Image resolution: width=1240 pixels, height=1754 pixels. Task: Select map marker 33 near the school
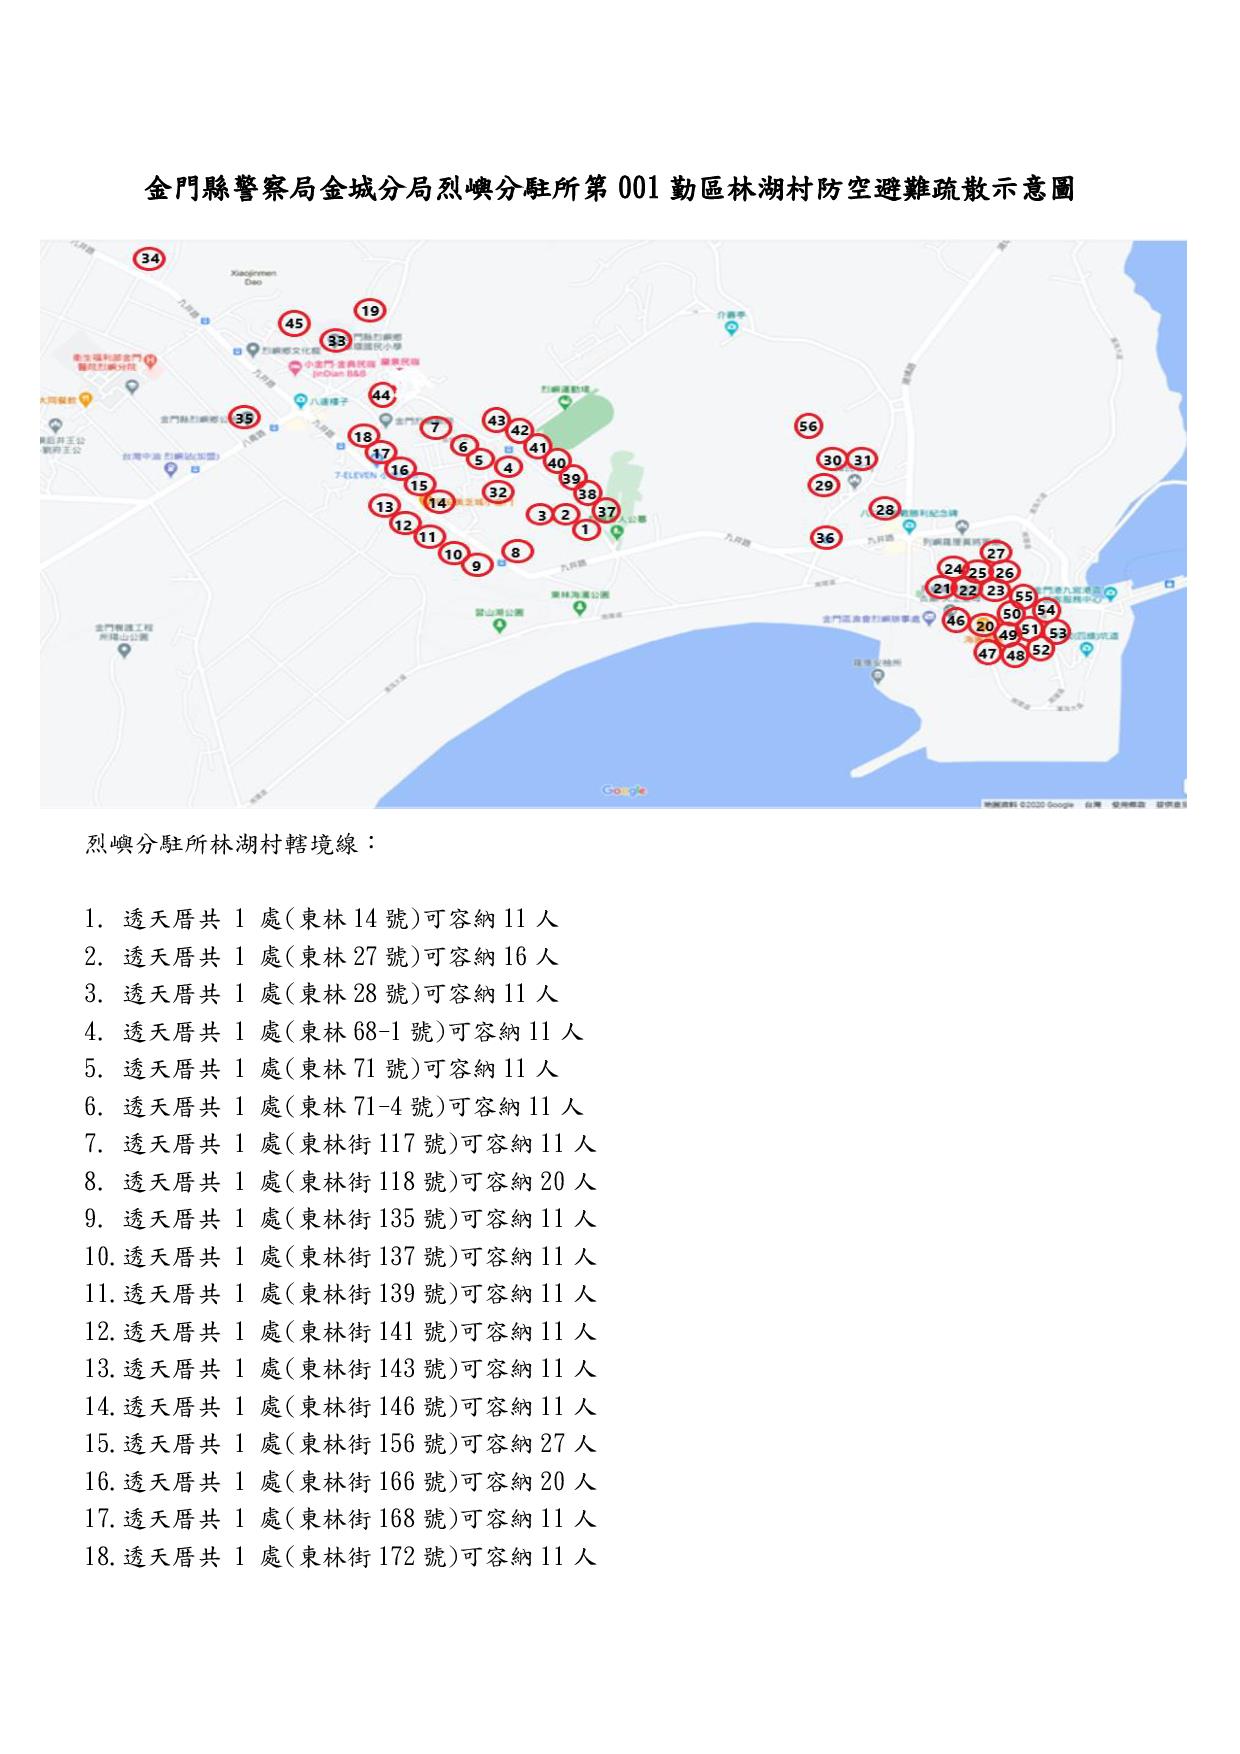336,341
